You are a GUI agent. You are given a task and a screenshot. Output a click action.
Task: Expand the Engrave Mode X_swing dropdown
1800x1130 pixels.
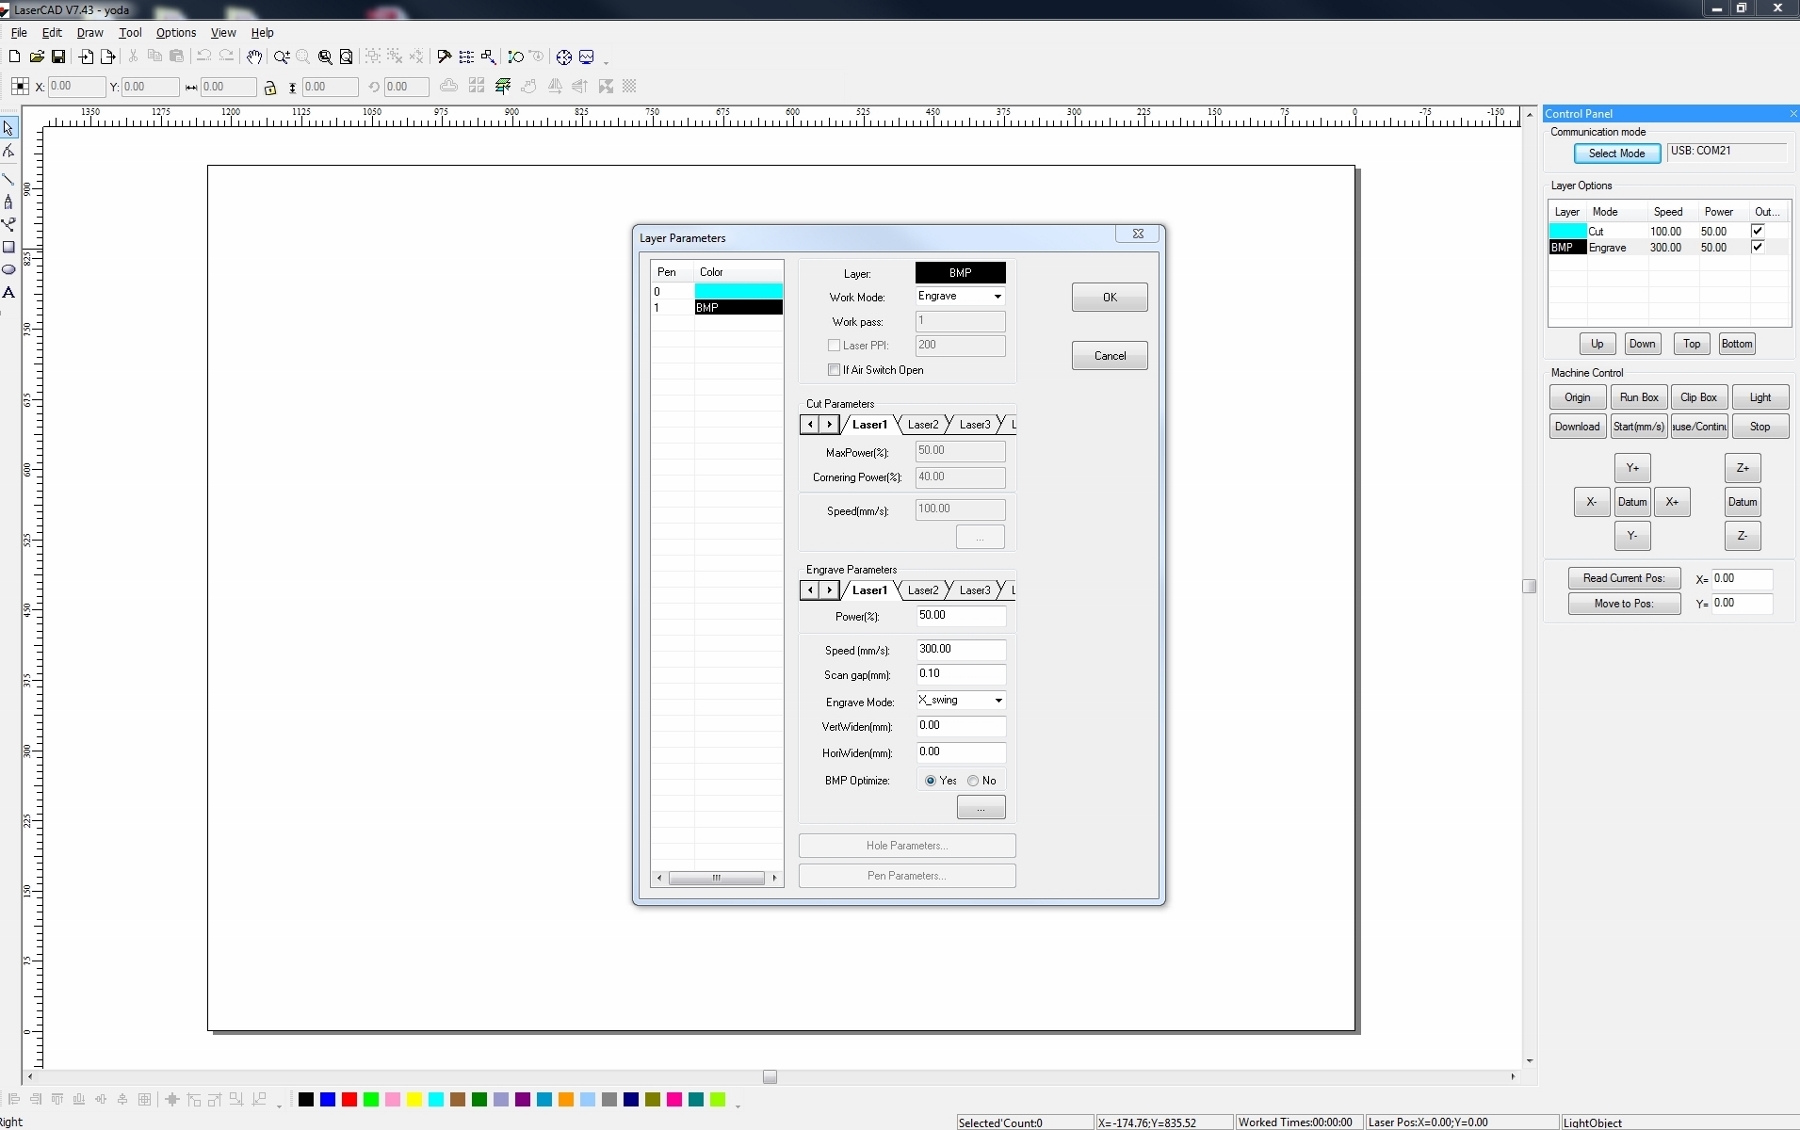point(997,701)
